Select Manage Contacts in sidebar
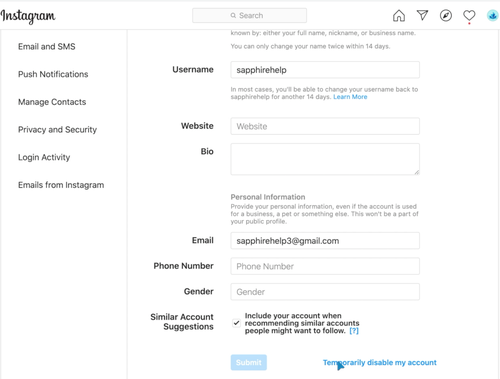Screen dimensions: 500x379 click(x=52, y=102)
